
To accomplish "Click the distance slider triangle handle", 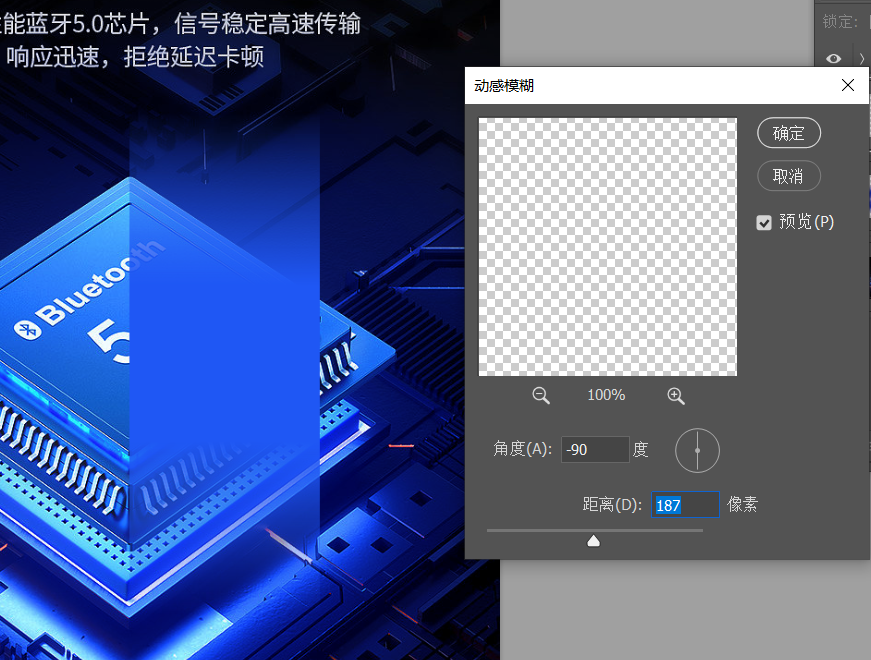I will pyautogui.click(x=593, y=541).
